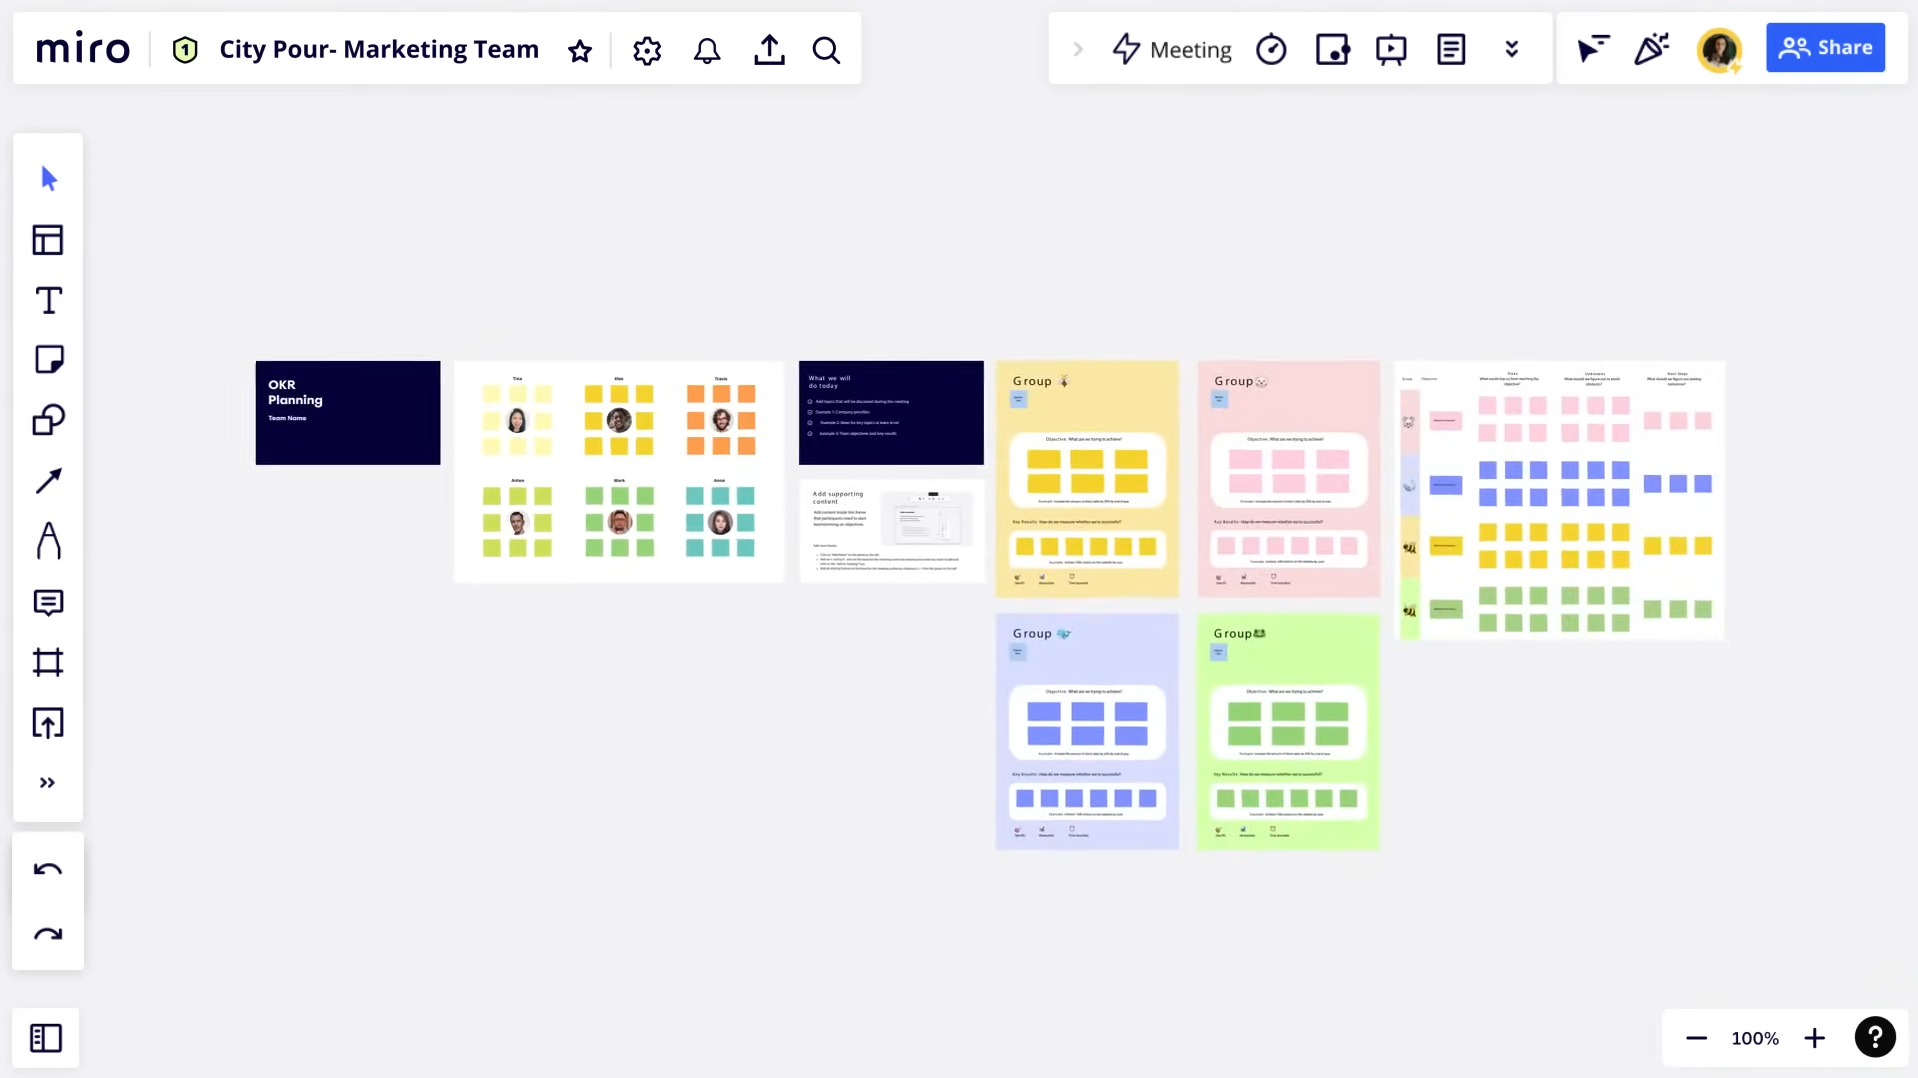The image size is (1918, 1078).
Task: Select the Text tool
Action: [x=48, y=300]
